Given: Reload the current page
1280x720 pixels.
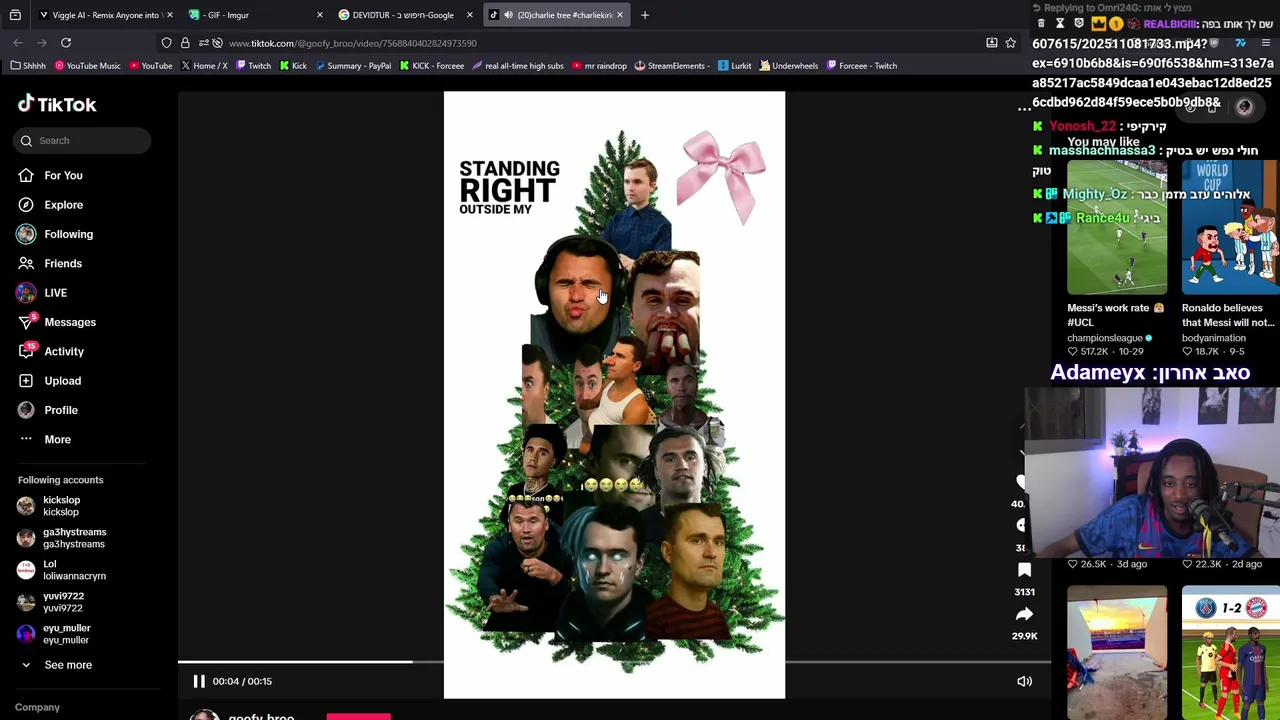Looking at the screenshot, I should pos(66,43).
